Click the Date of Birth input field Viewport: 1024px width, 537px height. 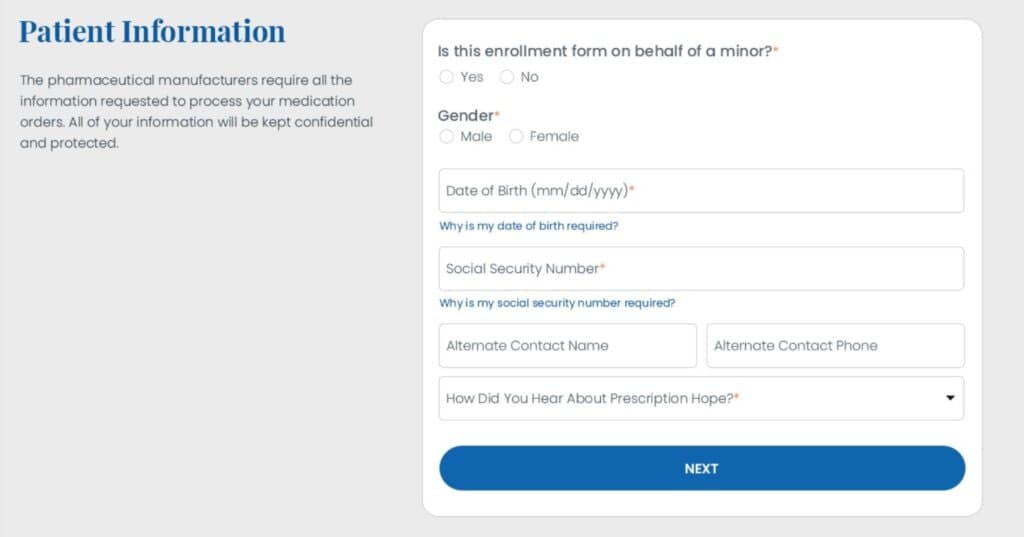701,191
